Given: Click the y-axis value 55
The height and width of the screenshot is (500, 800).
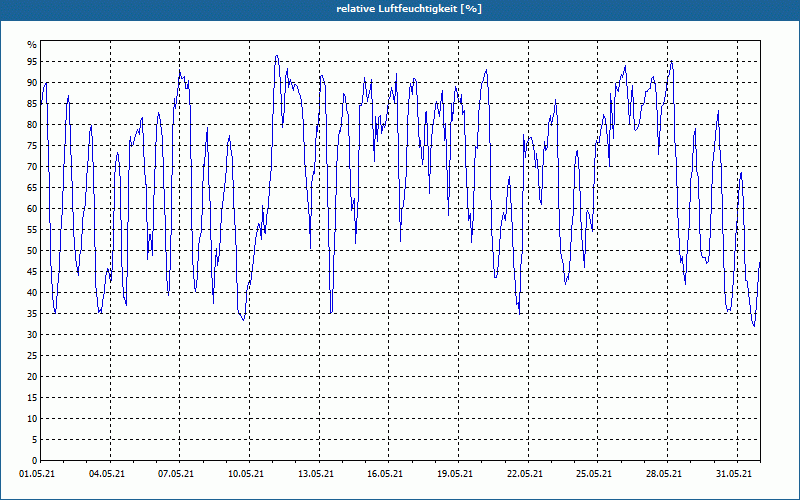Looking at the screenshot, I should point(32,230).
